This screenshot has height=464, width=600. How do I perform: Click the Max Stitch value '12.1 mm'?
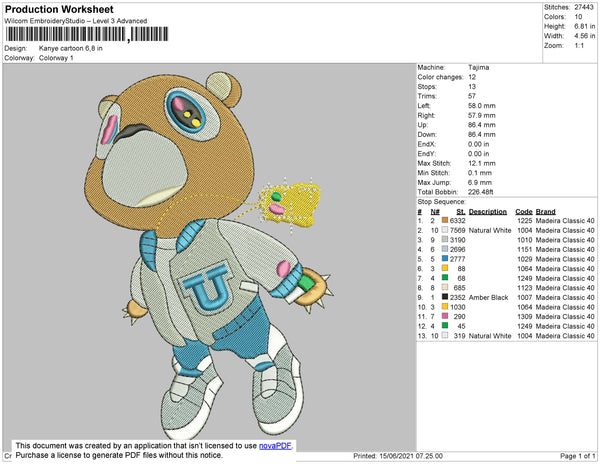481,163
